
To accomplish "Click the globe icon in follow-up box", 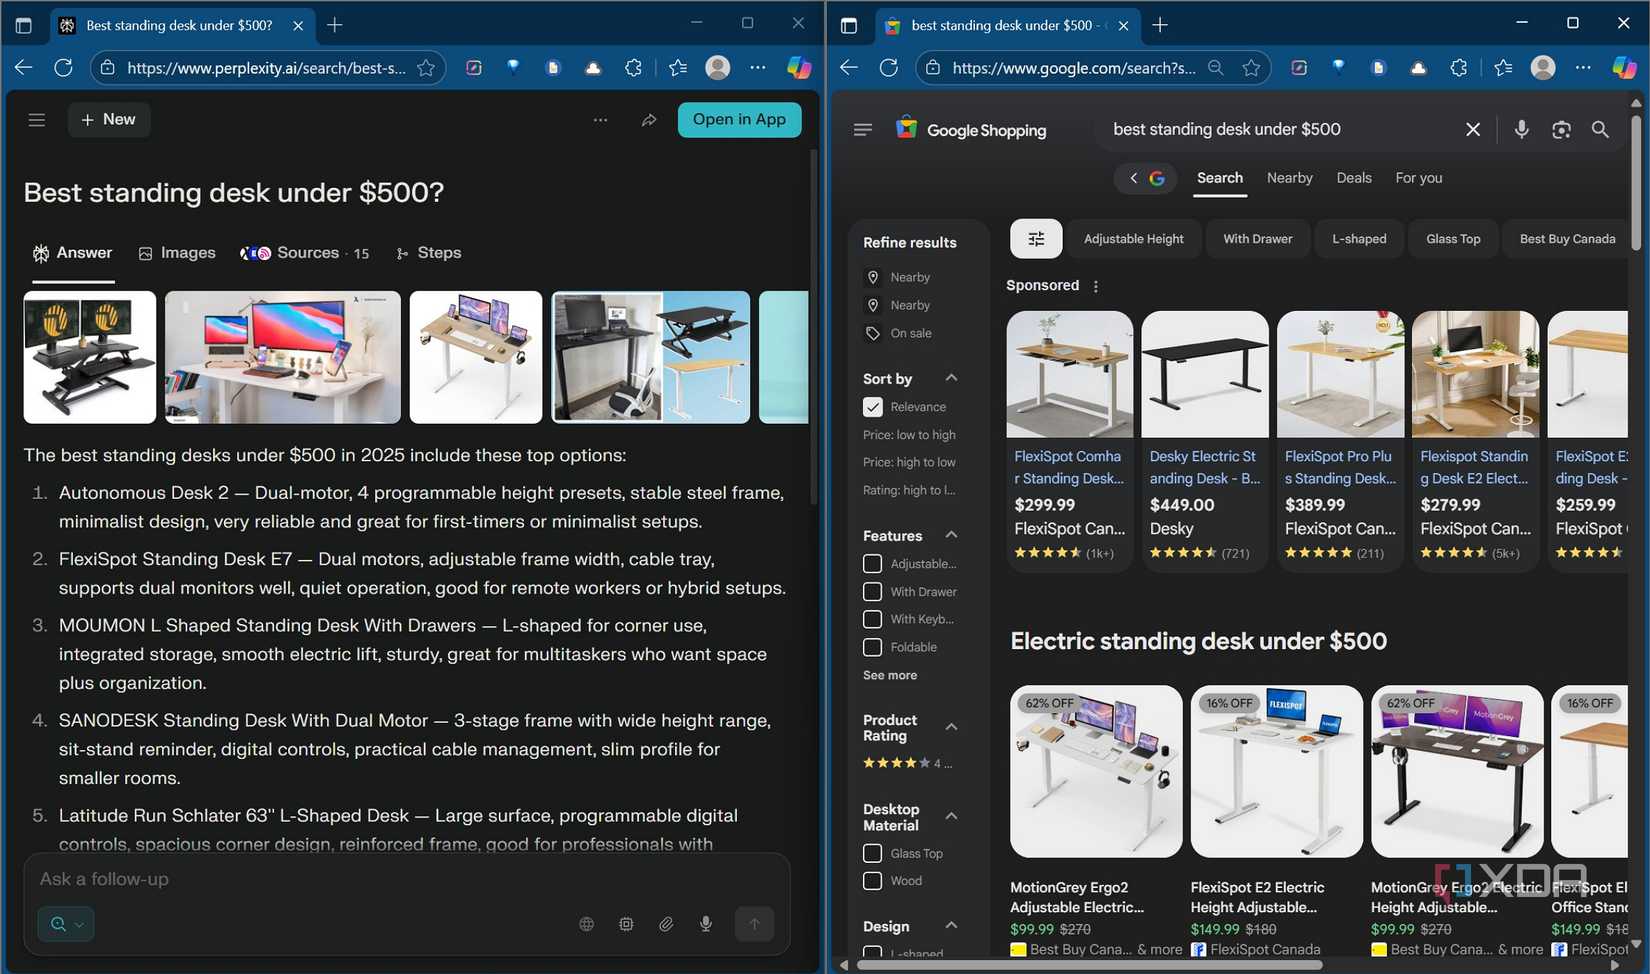I will click(x=587, y=924).
